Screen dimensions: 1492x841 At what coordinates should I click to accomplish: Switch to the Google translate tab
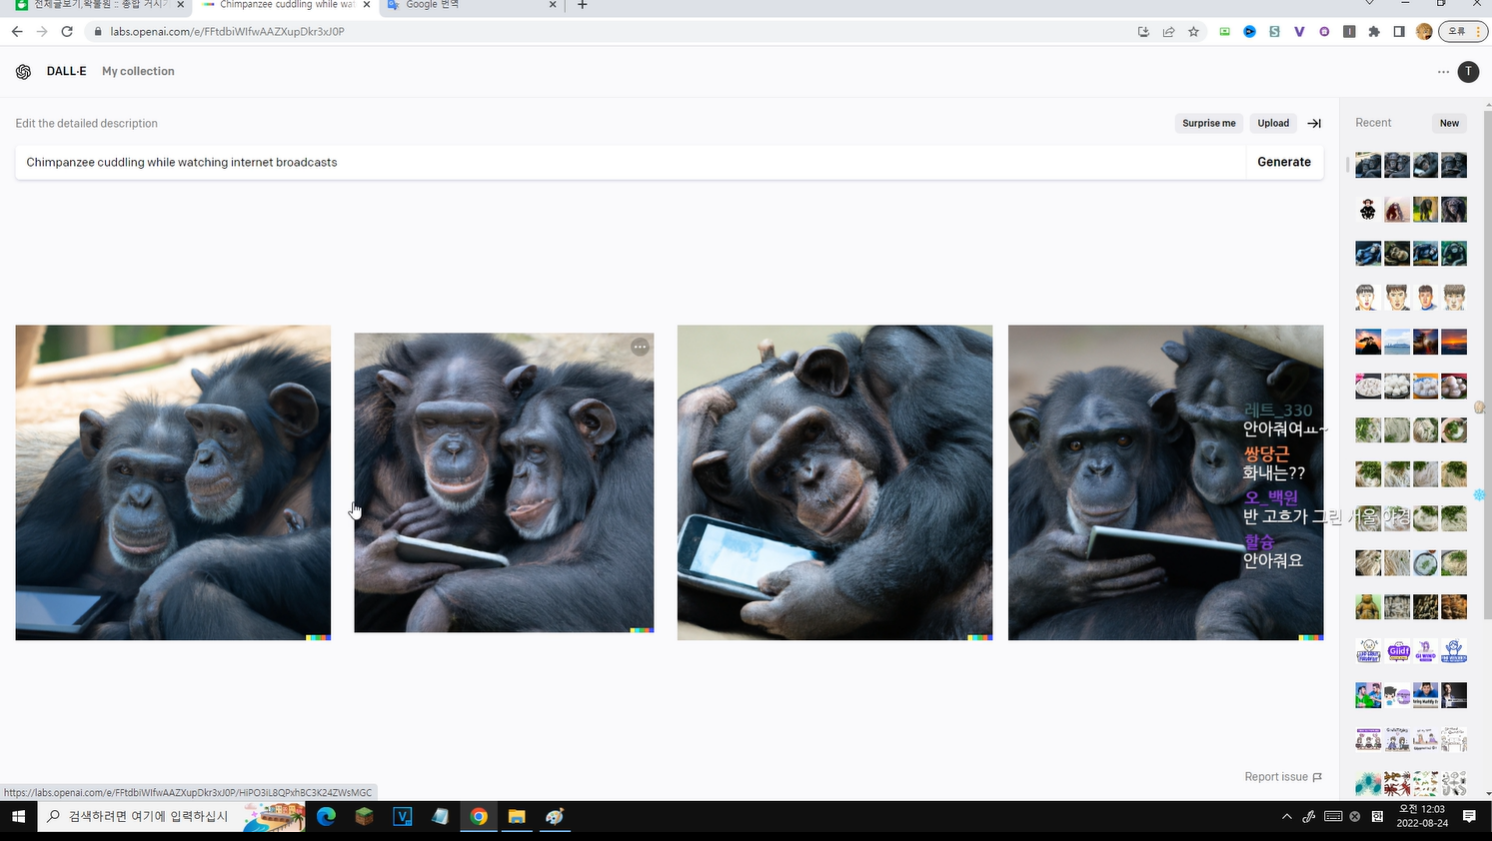pyautogui.click(x=470, y=6)
